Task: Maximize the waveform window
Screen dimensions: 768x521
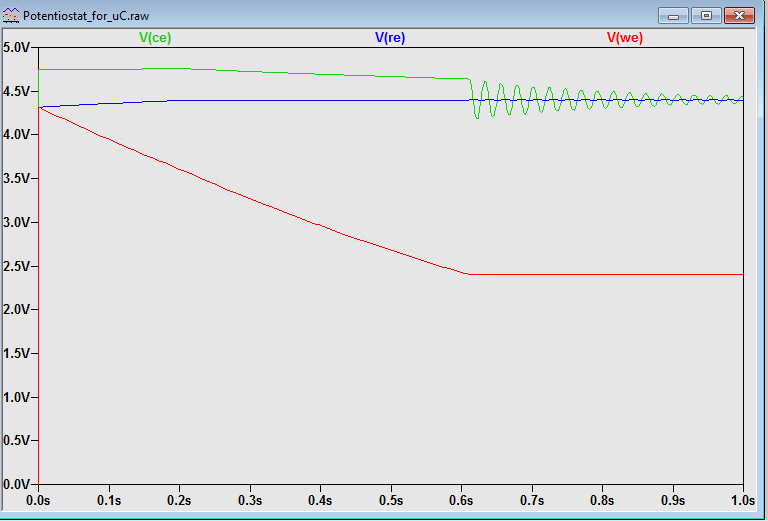Action: pyautogui.click(x=706, y=16)
